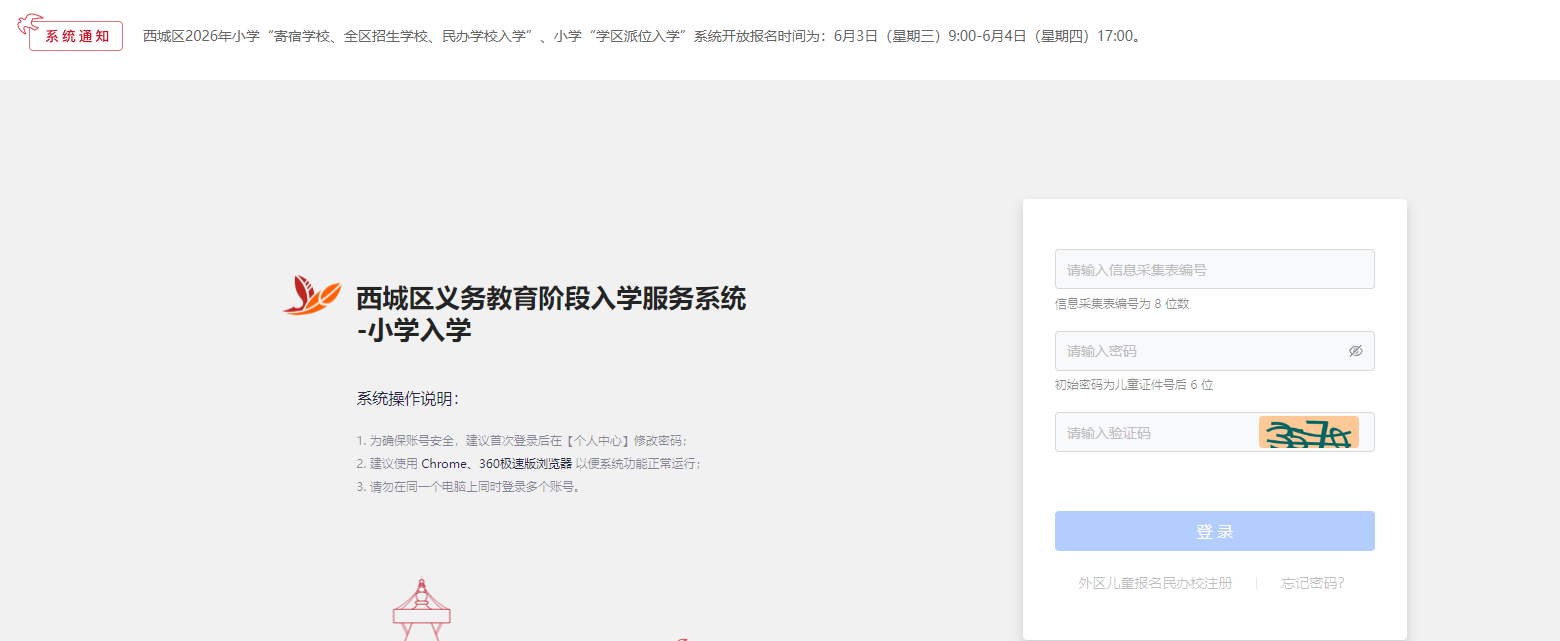The image size is (1560, 641).
Task: Click the red leaf logo icon
Action: (312, 295)
